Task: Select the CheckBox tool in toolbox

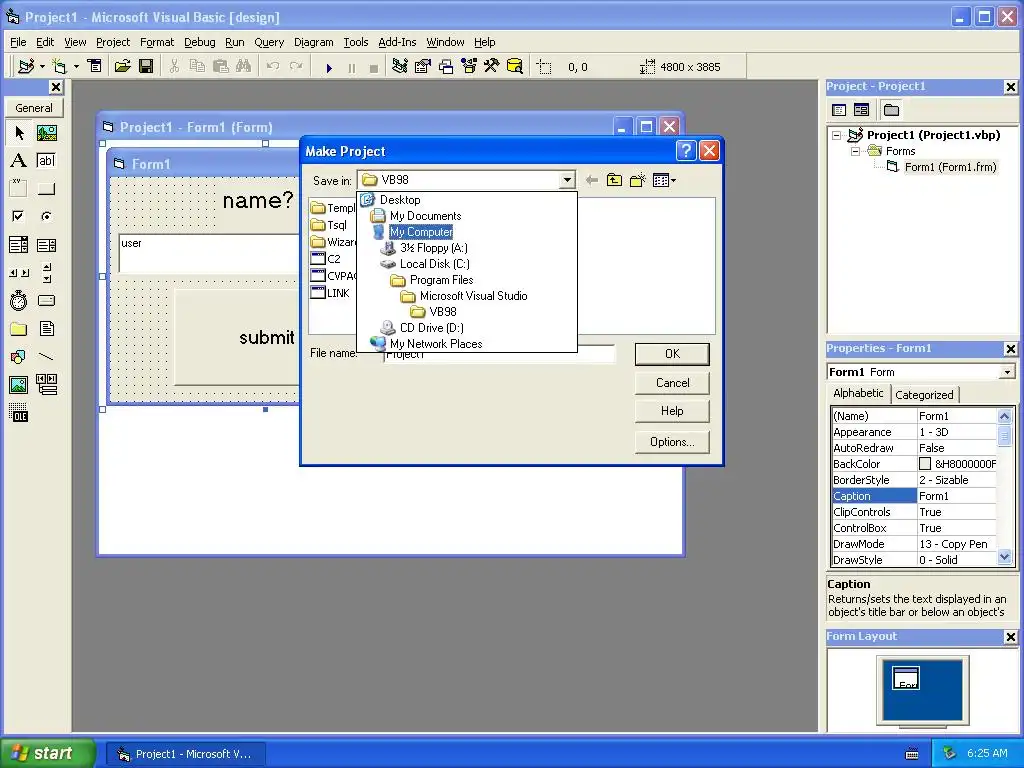Action: 19,216
